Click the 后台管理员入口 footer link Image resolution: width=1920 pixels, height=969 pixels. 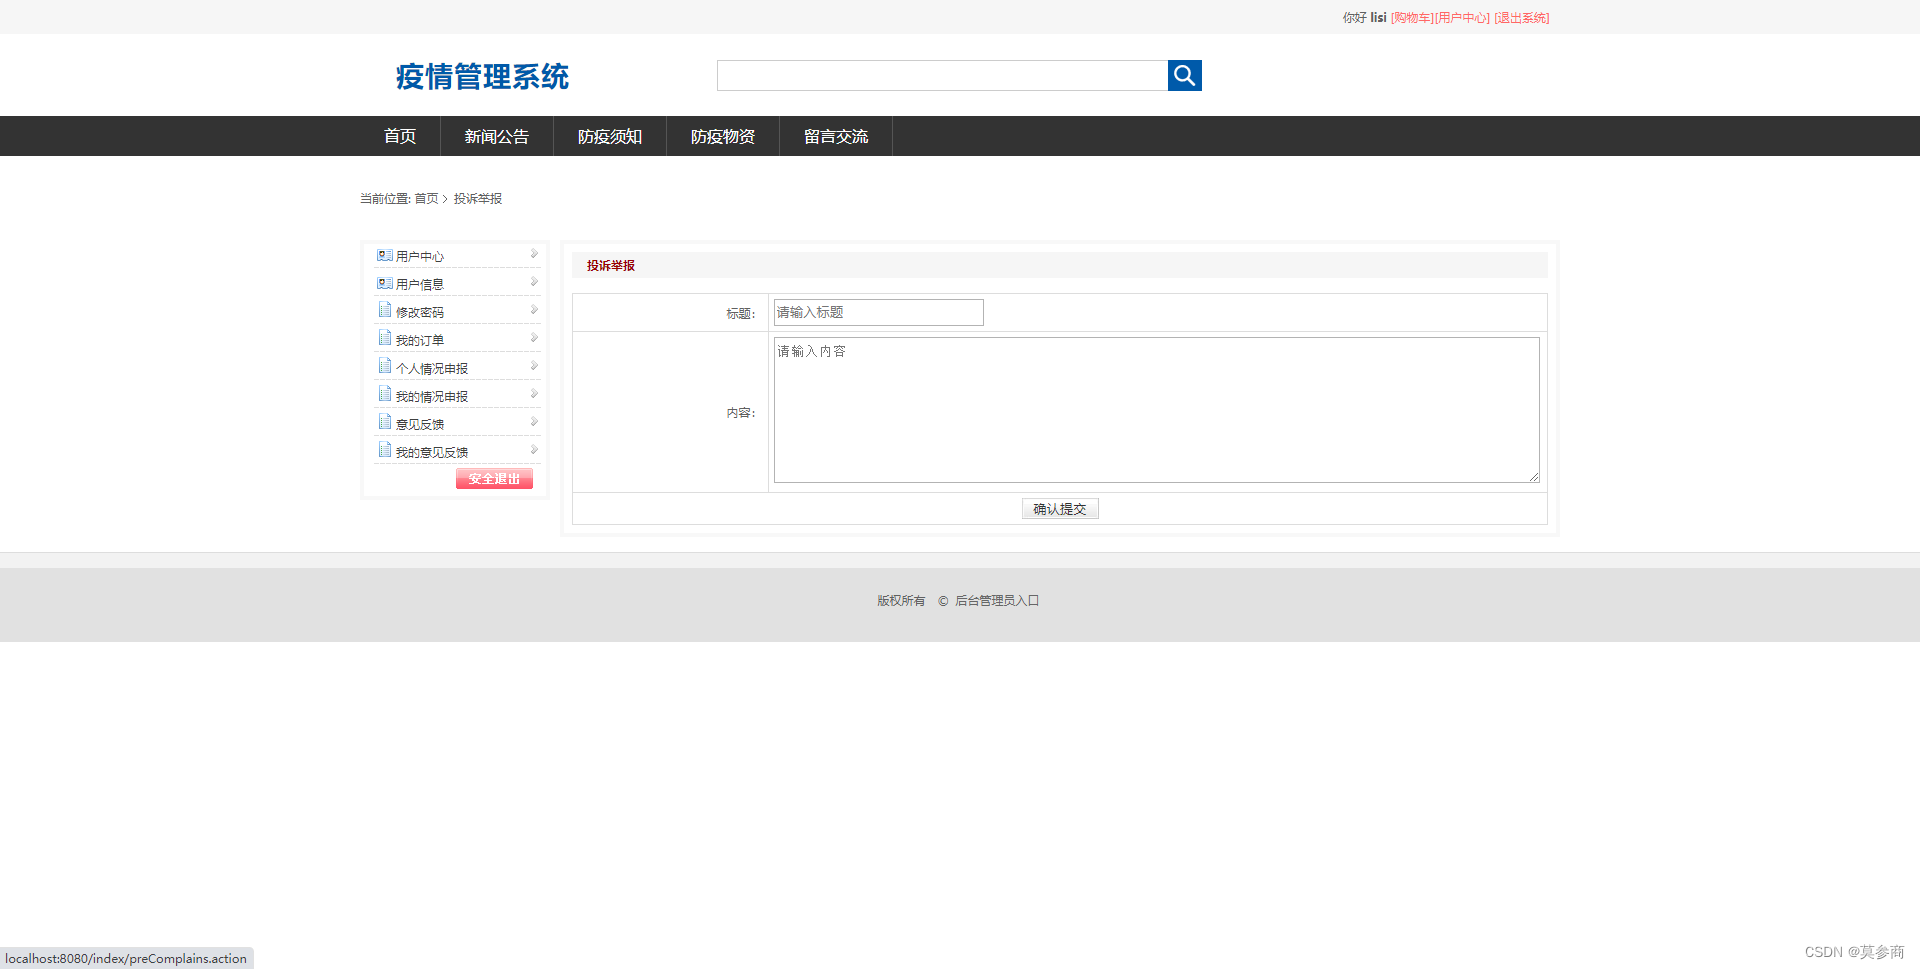[x=997, y=601]
